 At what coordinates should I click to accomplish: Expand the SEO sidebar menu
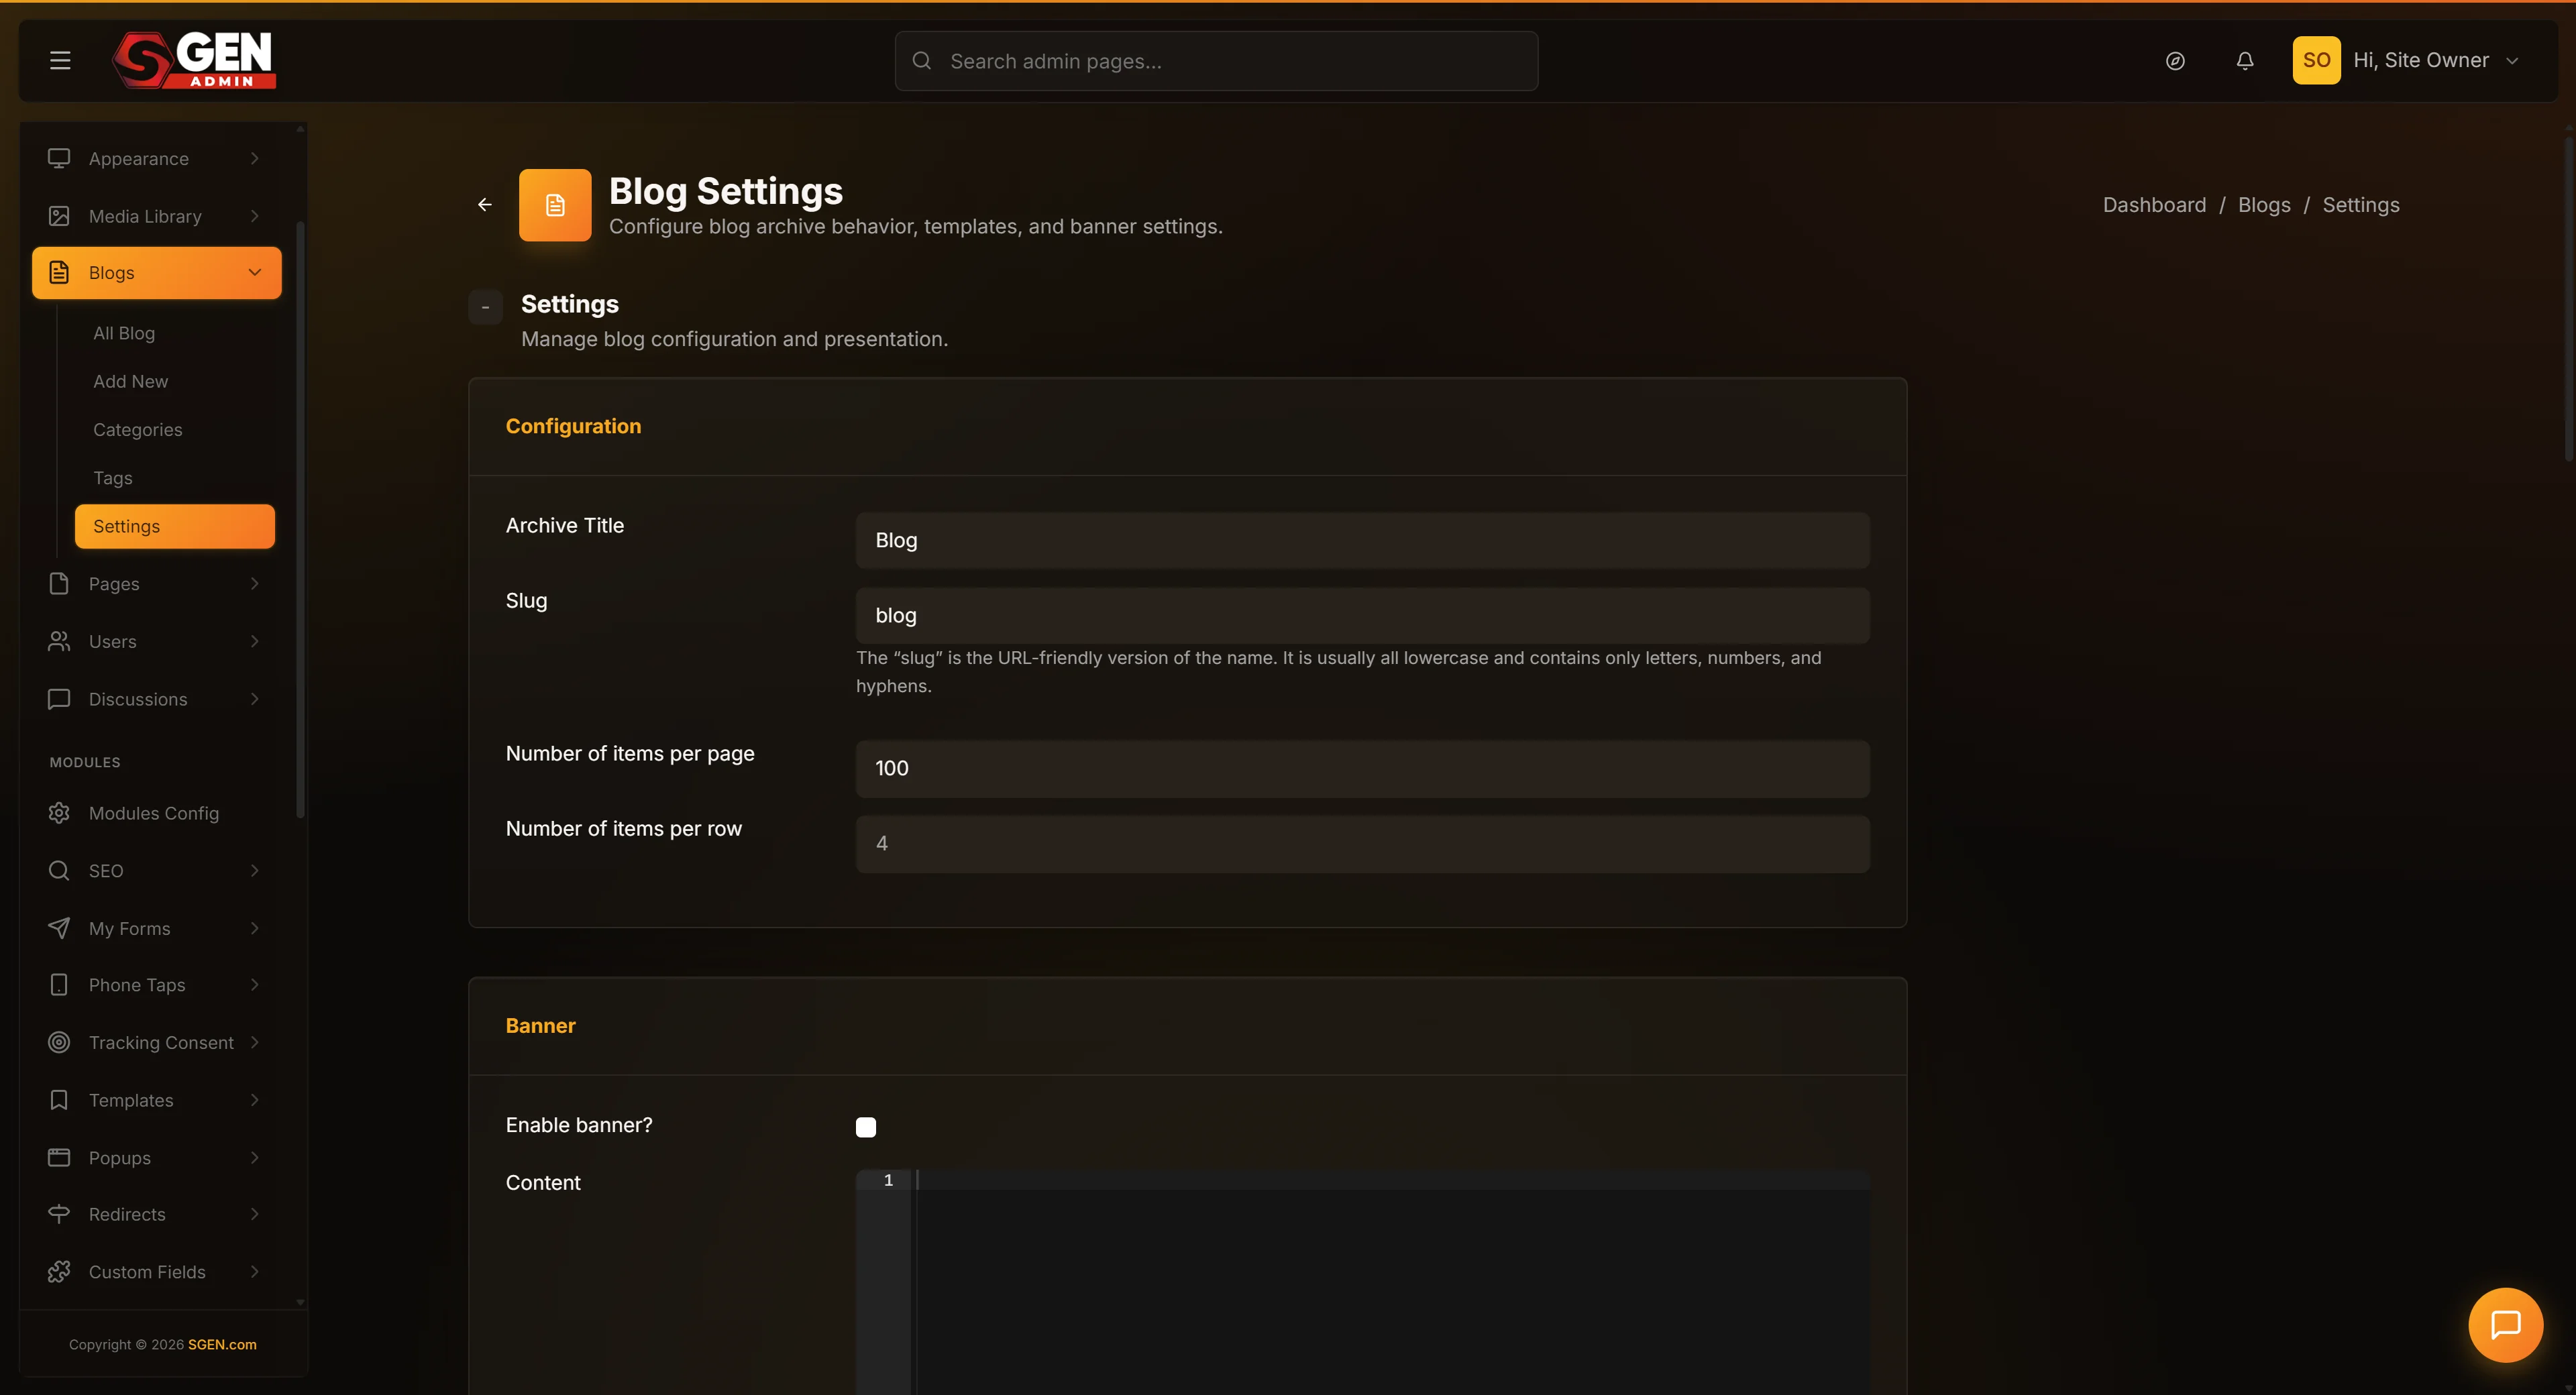click(x=157, y=871)
